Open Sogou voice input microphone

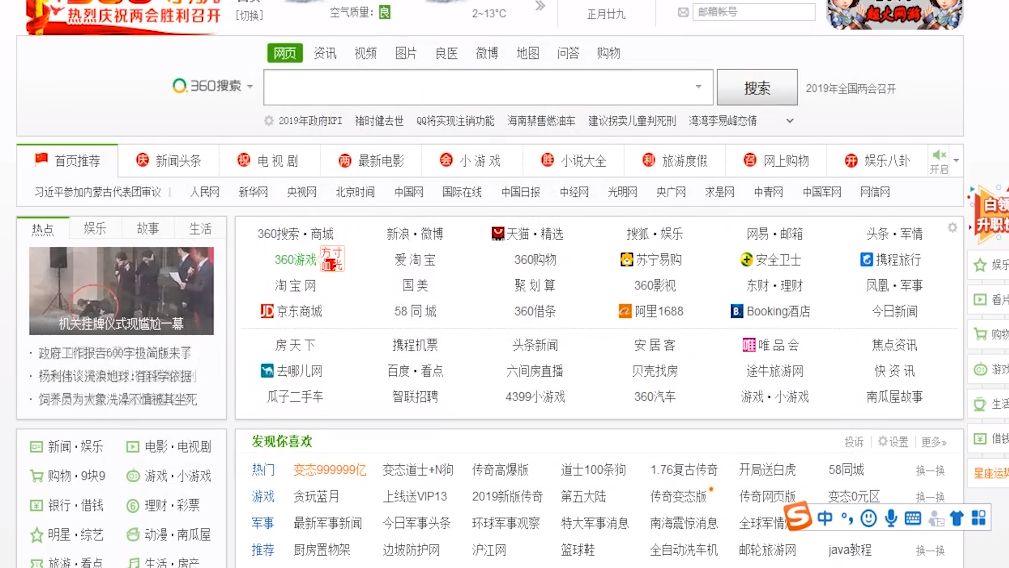tap(891, 518)
